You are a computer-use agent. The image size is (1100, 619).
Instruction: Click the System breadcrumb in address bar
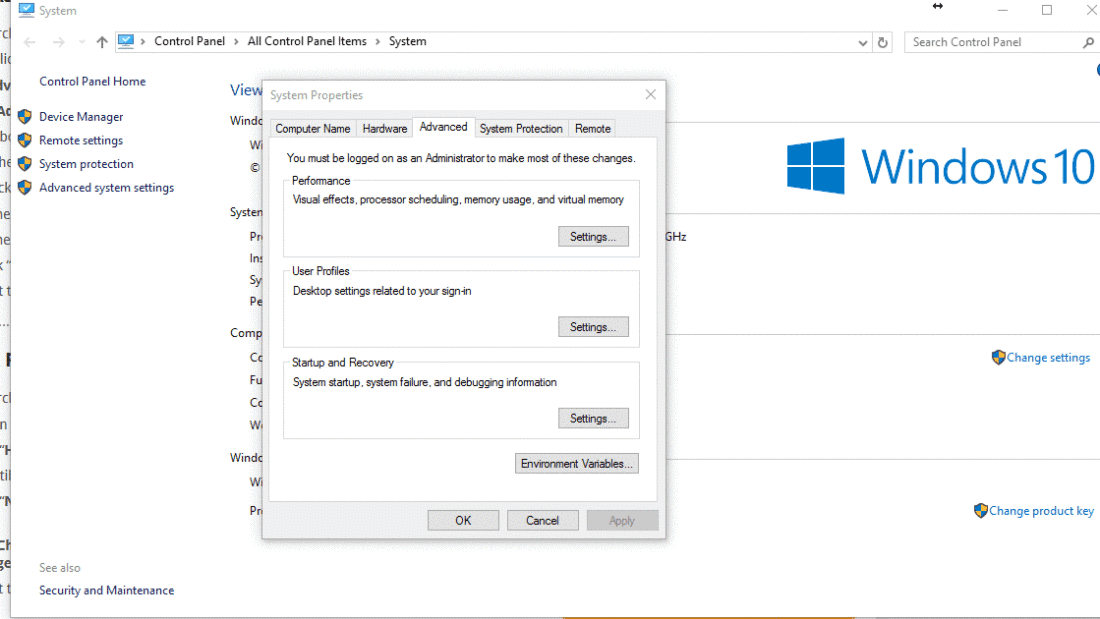pyautogui.click(x=408, y=41)
